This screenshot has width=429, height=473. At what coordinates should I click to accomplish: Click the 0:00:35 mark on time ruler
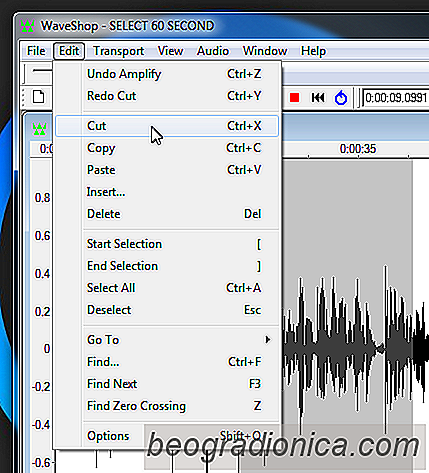(x=358, y=149)
